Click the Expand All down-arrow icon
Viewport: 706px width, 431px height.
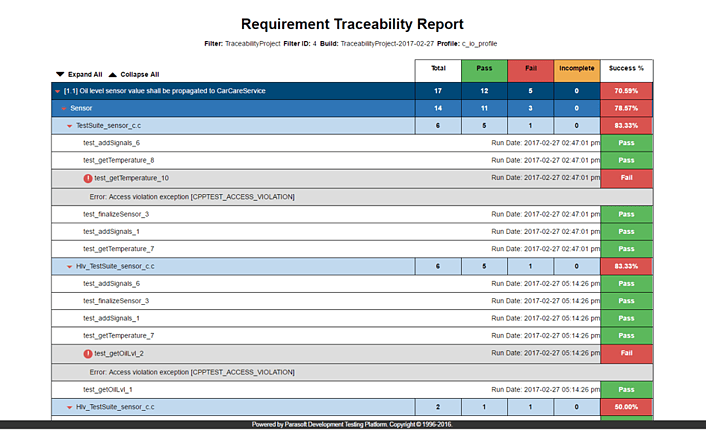pyautogui.click(x=60, y=74)
